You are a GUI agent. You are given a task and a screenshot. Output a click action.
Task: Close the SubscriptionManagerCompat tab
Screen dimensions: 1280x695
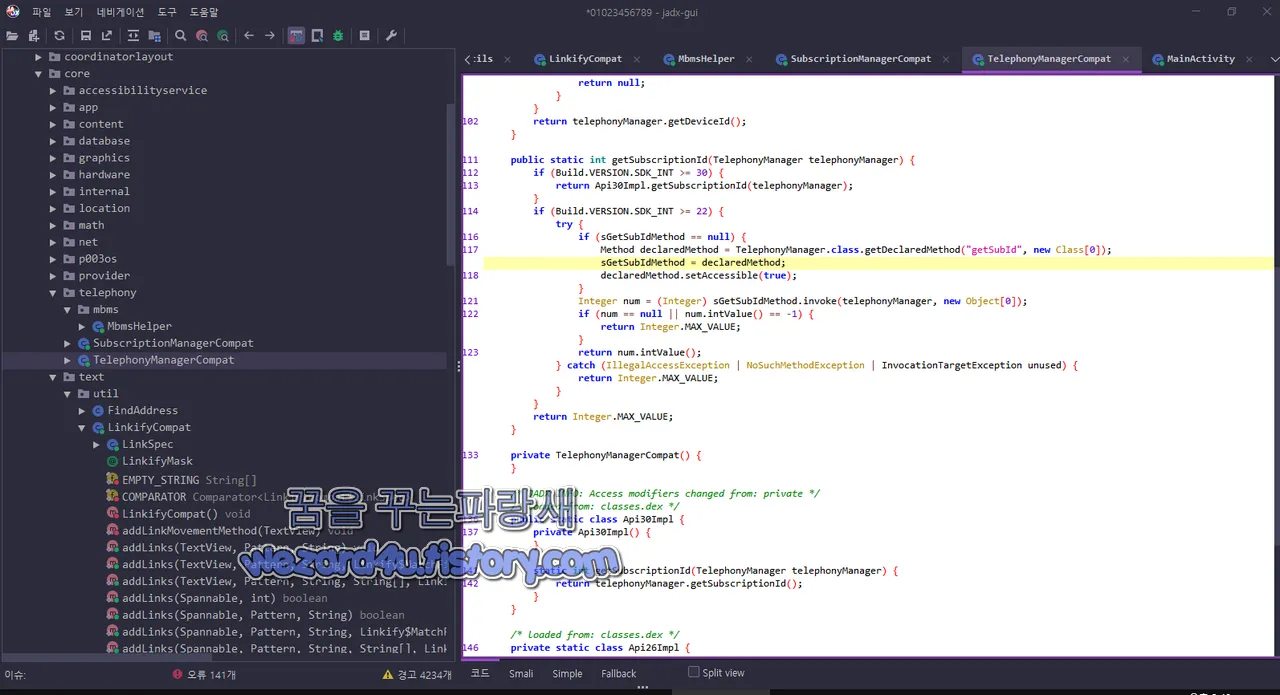pos(946,59)
